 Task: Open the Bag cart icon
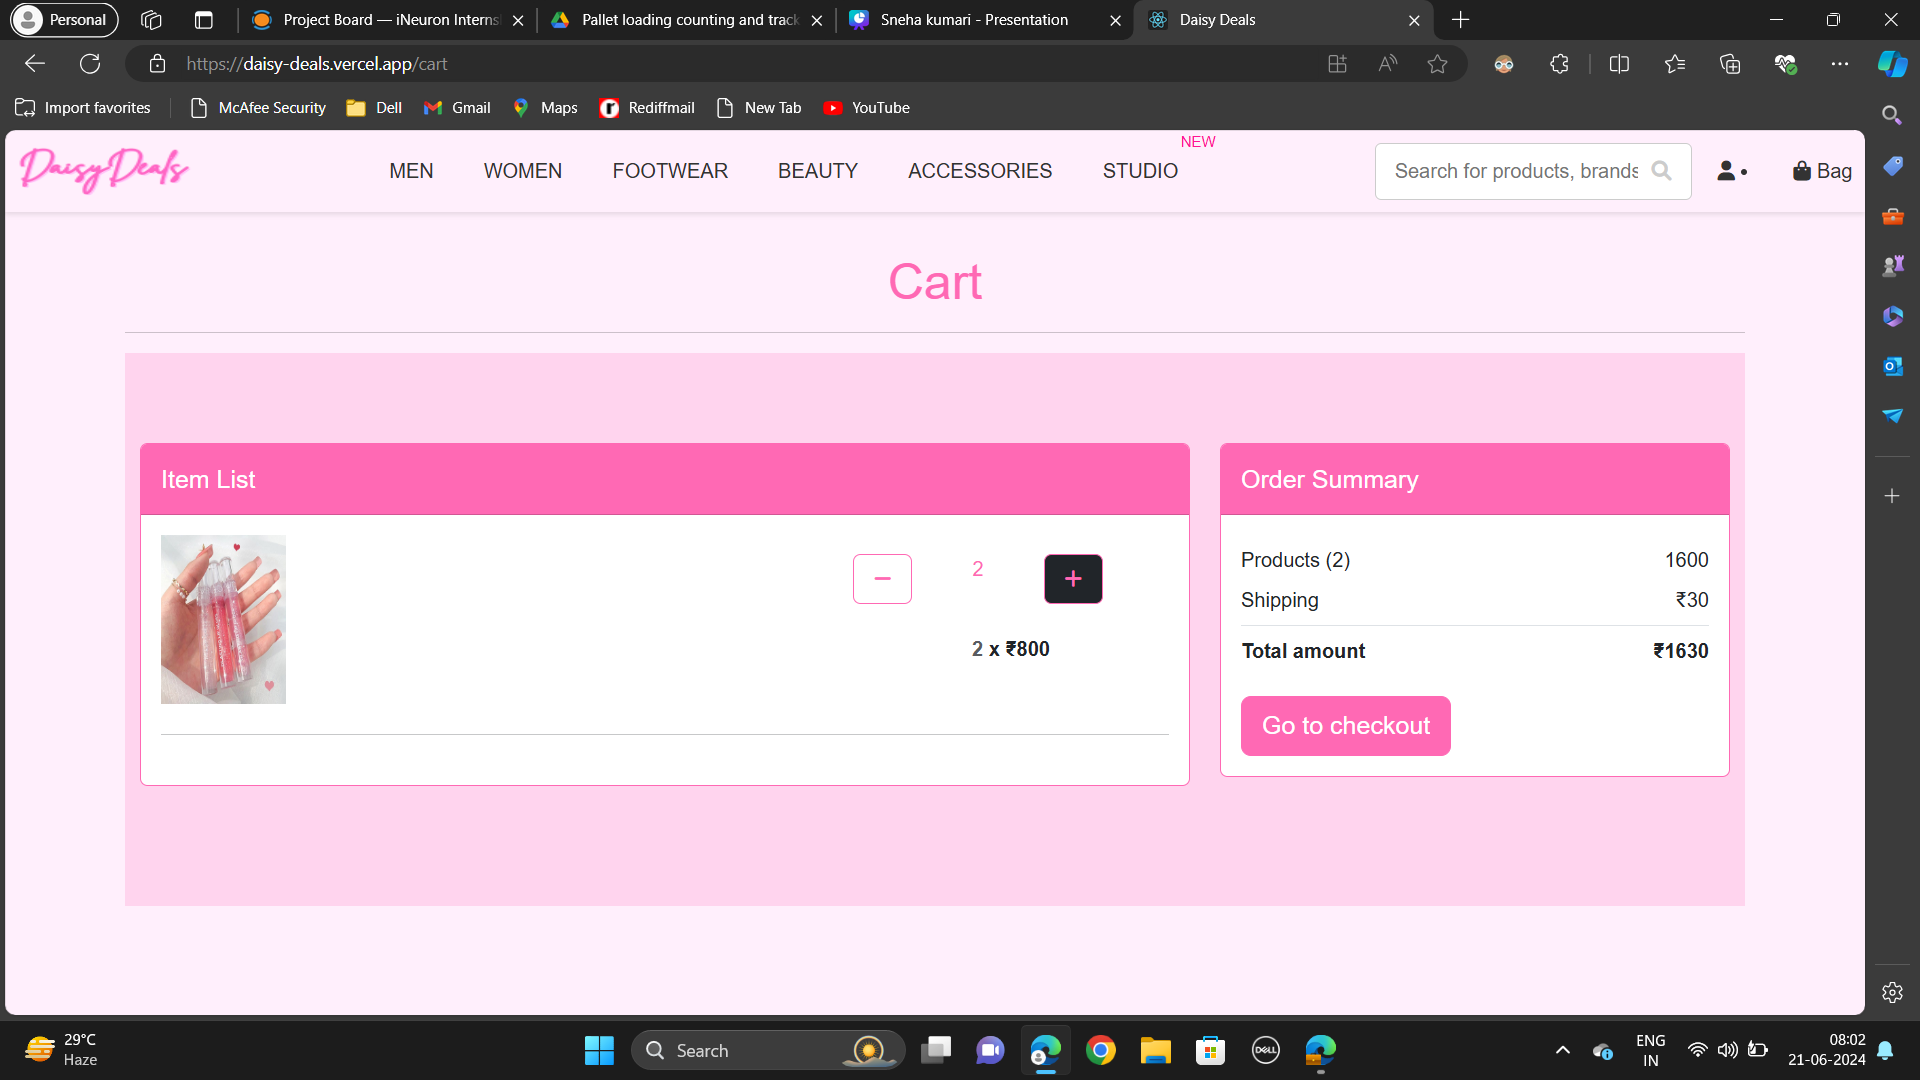click(1822, 171)
